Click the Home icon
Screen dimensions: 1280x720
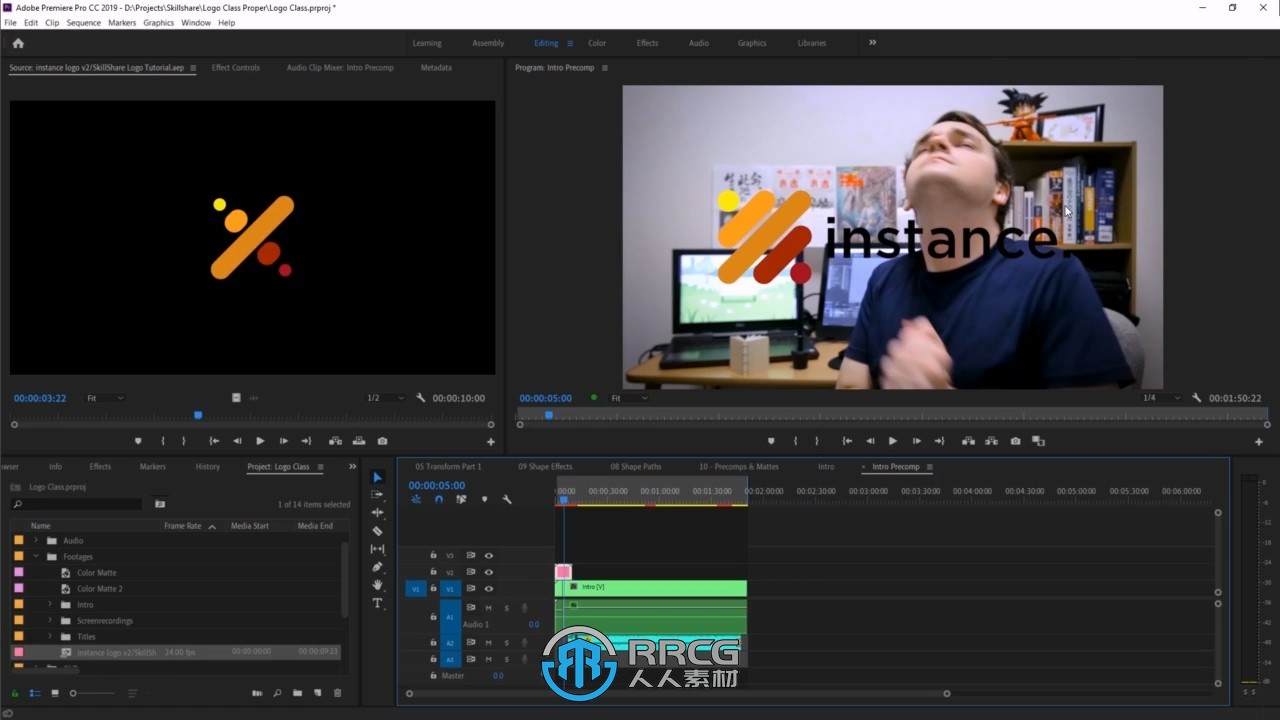coord(18,43)
